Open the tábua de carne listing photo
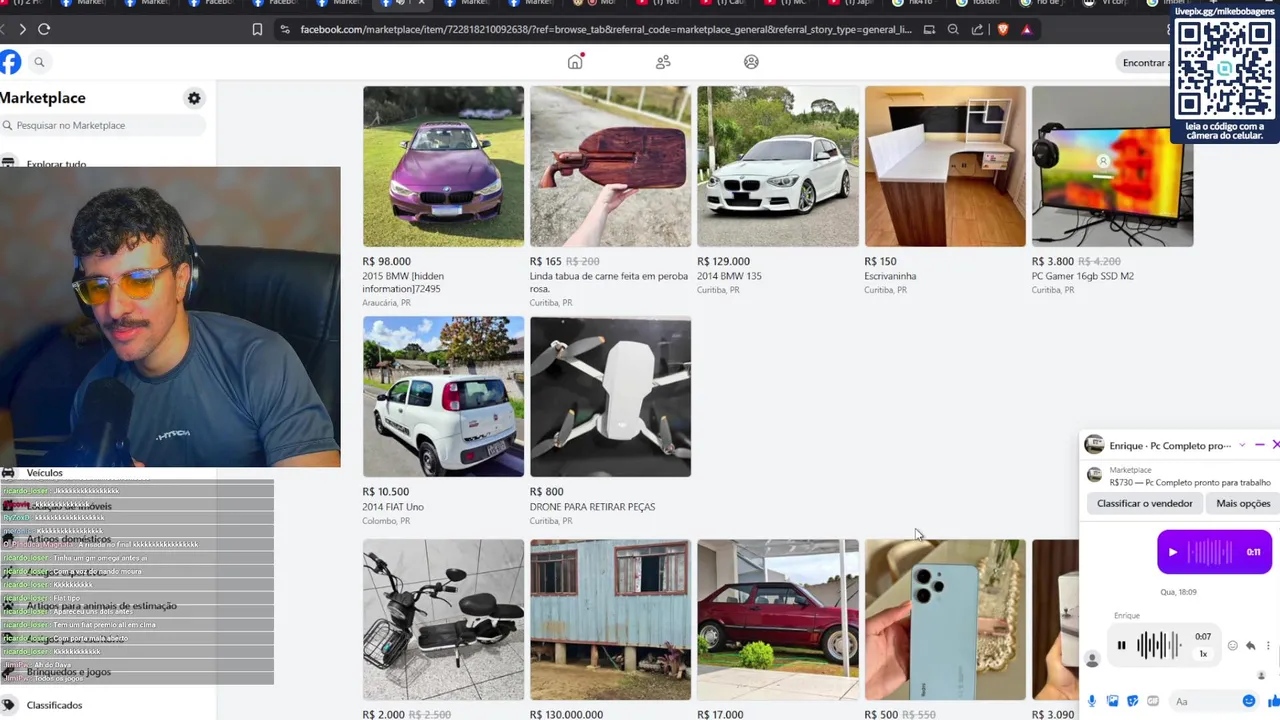 610,166
